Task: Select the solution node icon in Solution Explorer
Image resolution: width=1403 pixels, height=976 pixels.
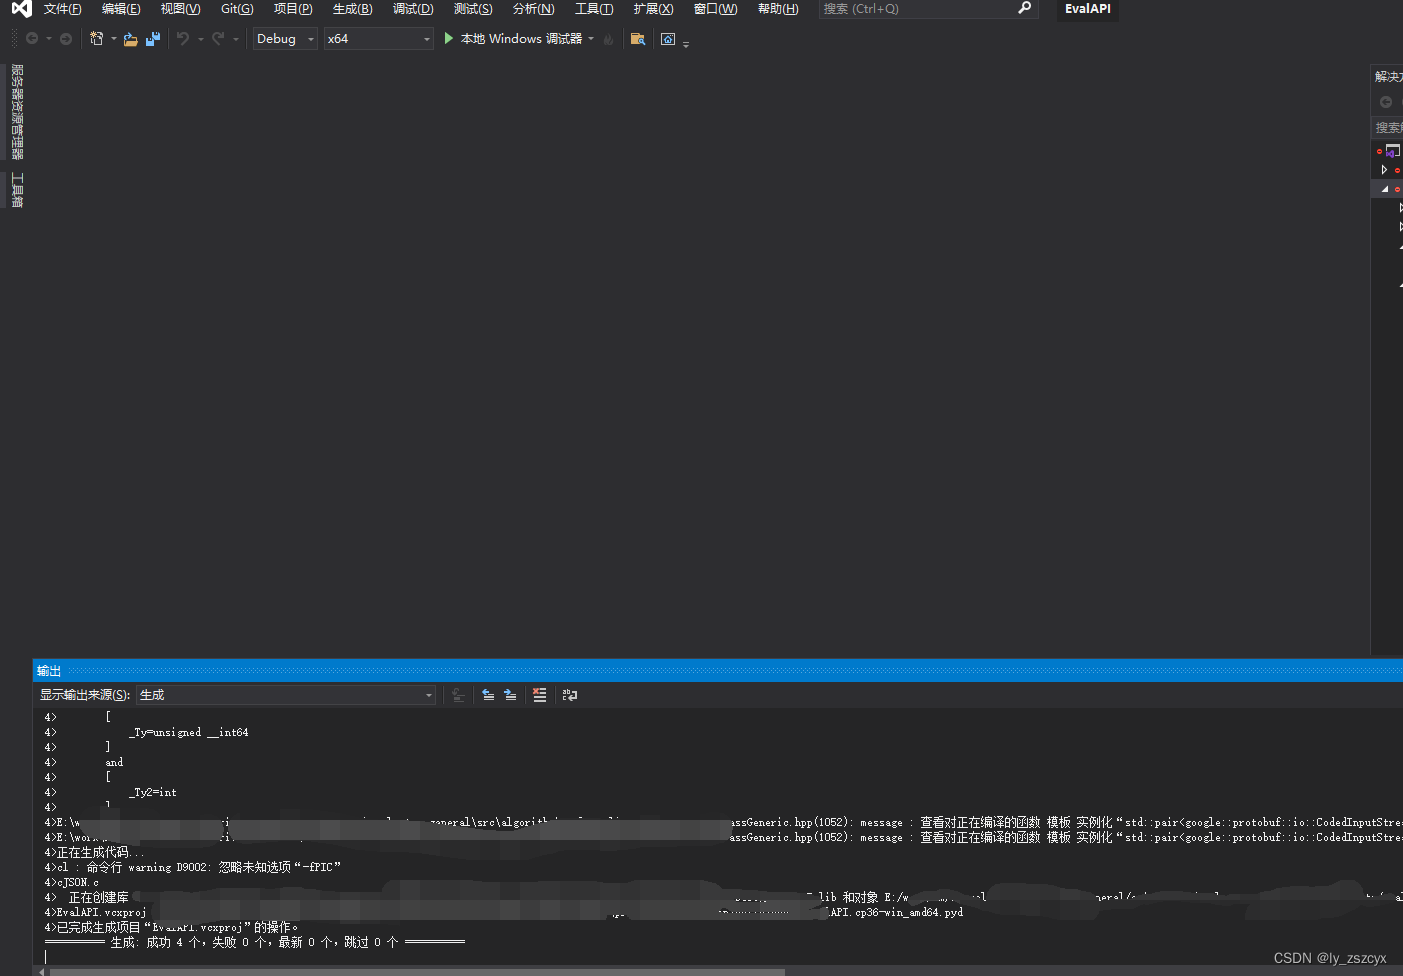Action: [x=1392, y=151]
